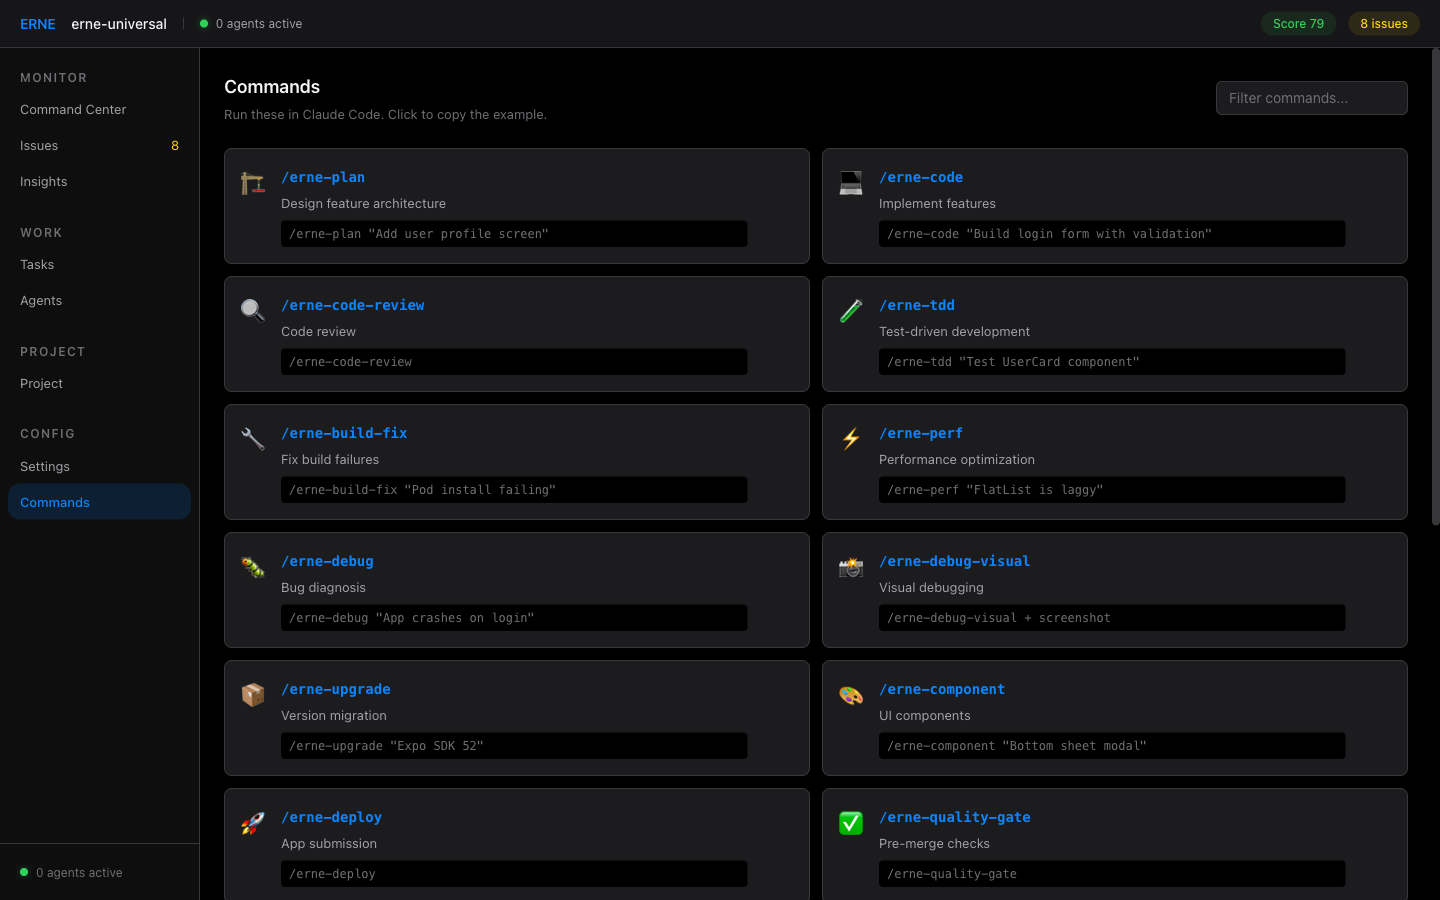Open Command Center in the sidebar

[73, 110]
